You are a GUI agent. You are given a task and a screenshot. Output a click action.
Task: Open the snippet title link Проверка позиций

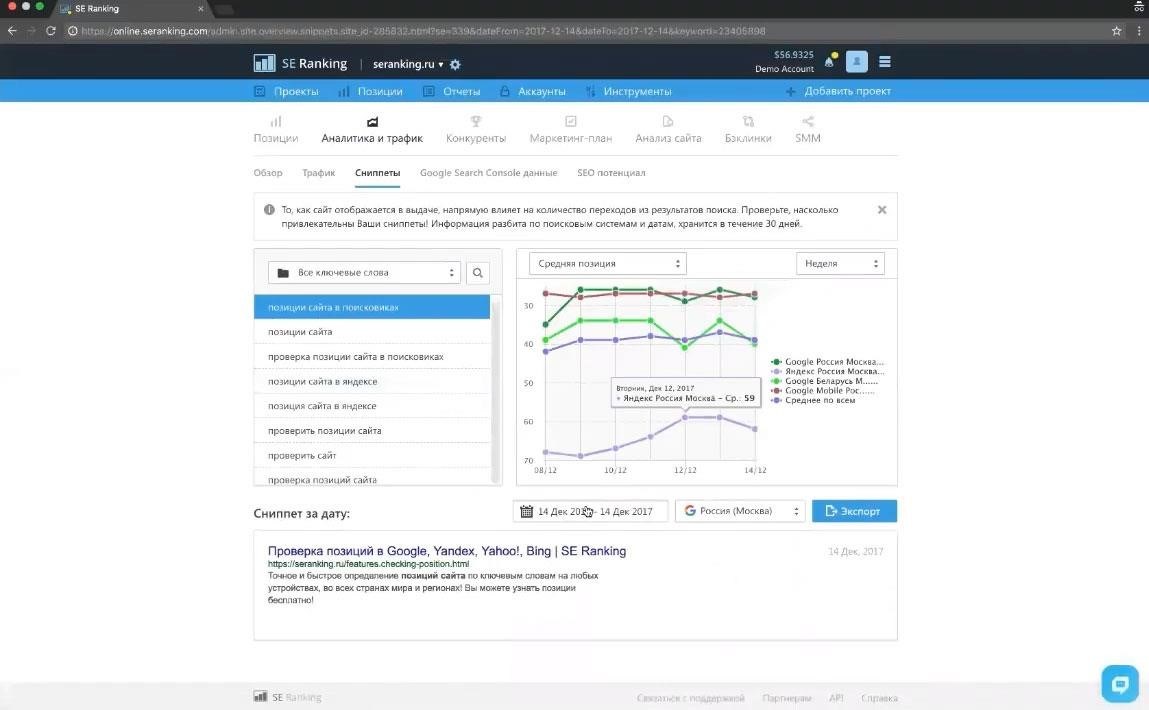(447, 551)
